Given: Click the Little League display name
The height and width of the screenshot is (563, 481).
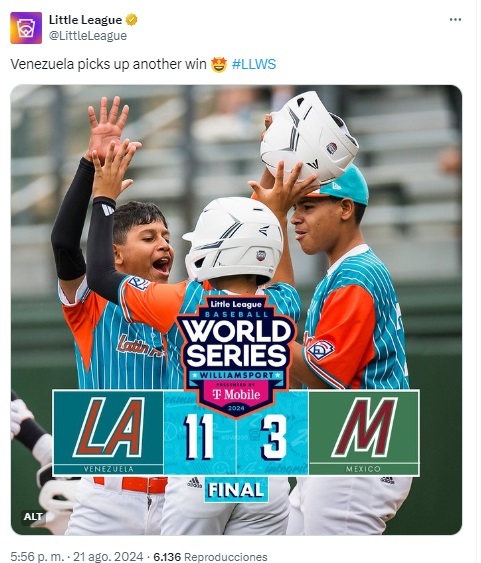Looking at the screenshot, I should pyautogui.click(x=85, y=20).
